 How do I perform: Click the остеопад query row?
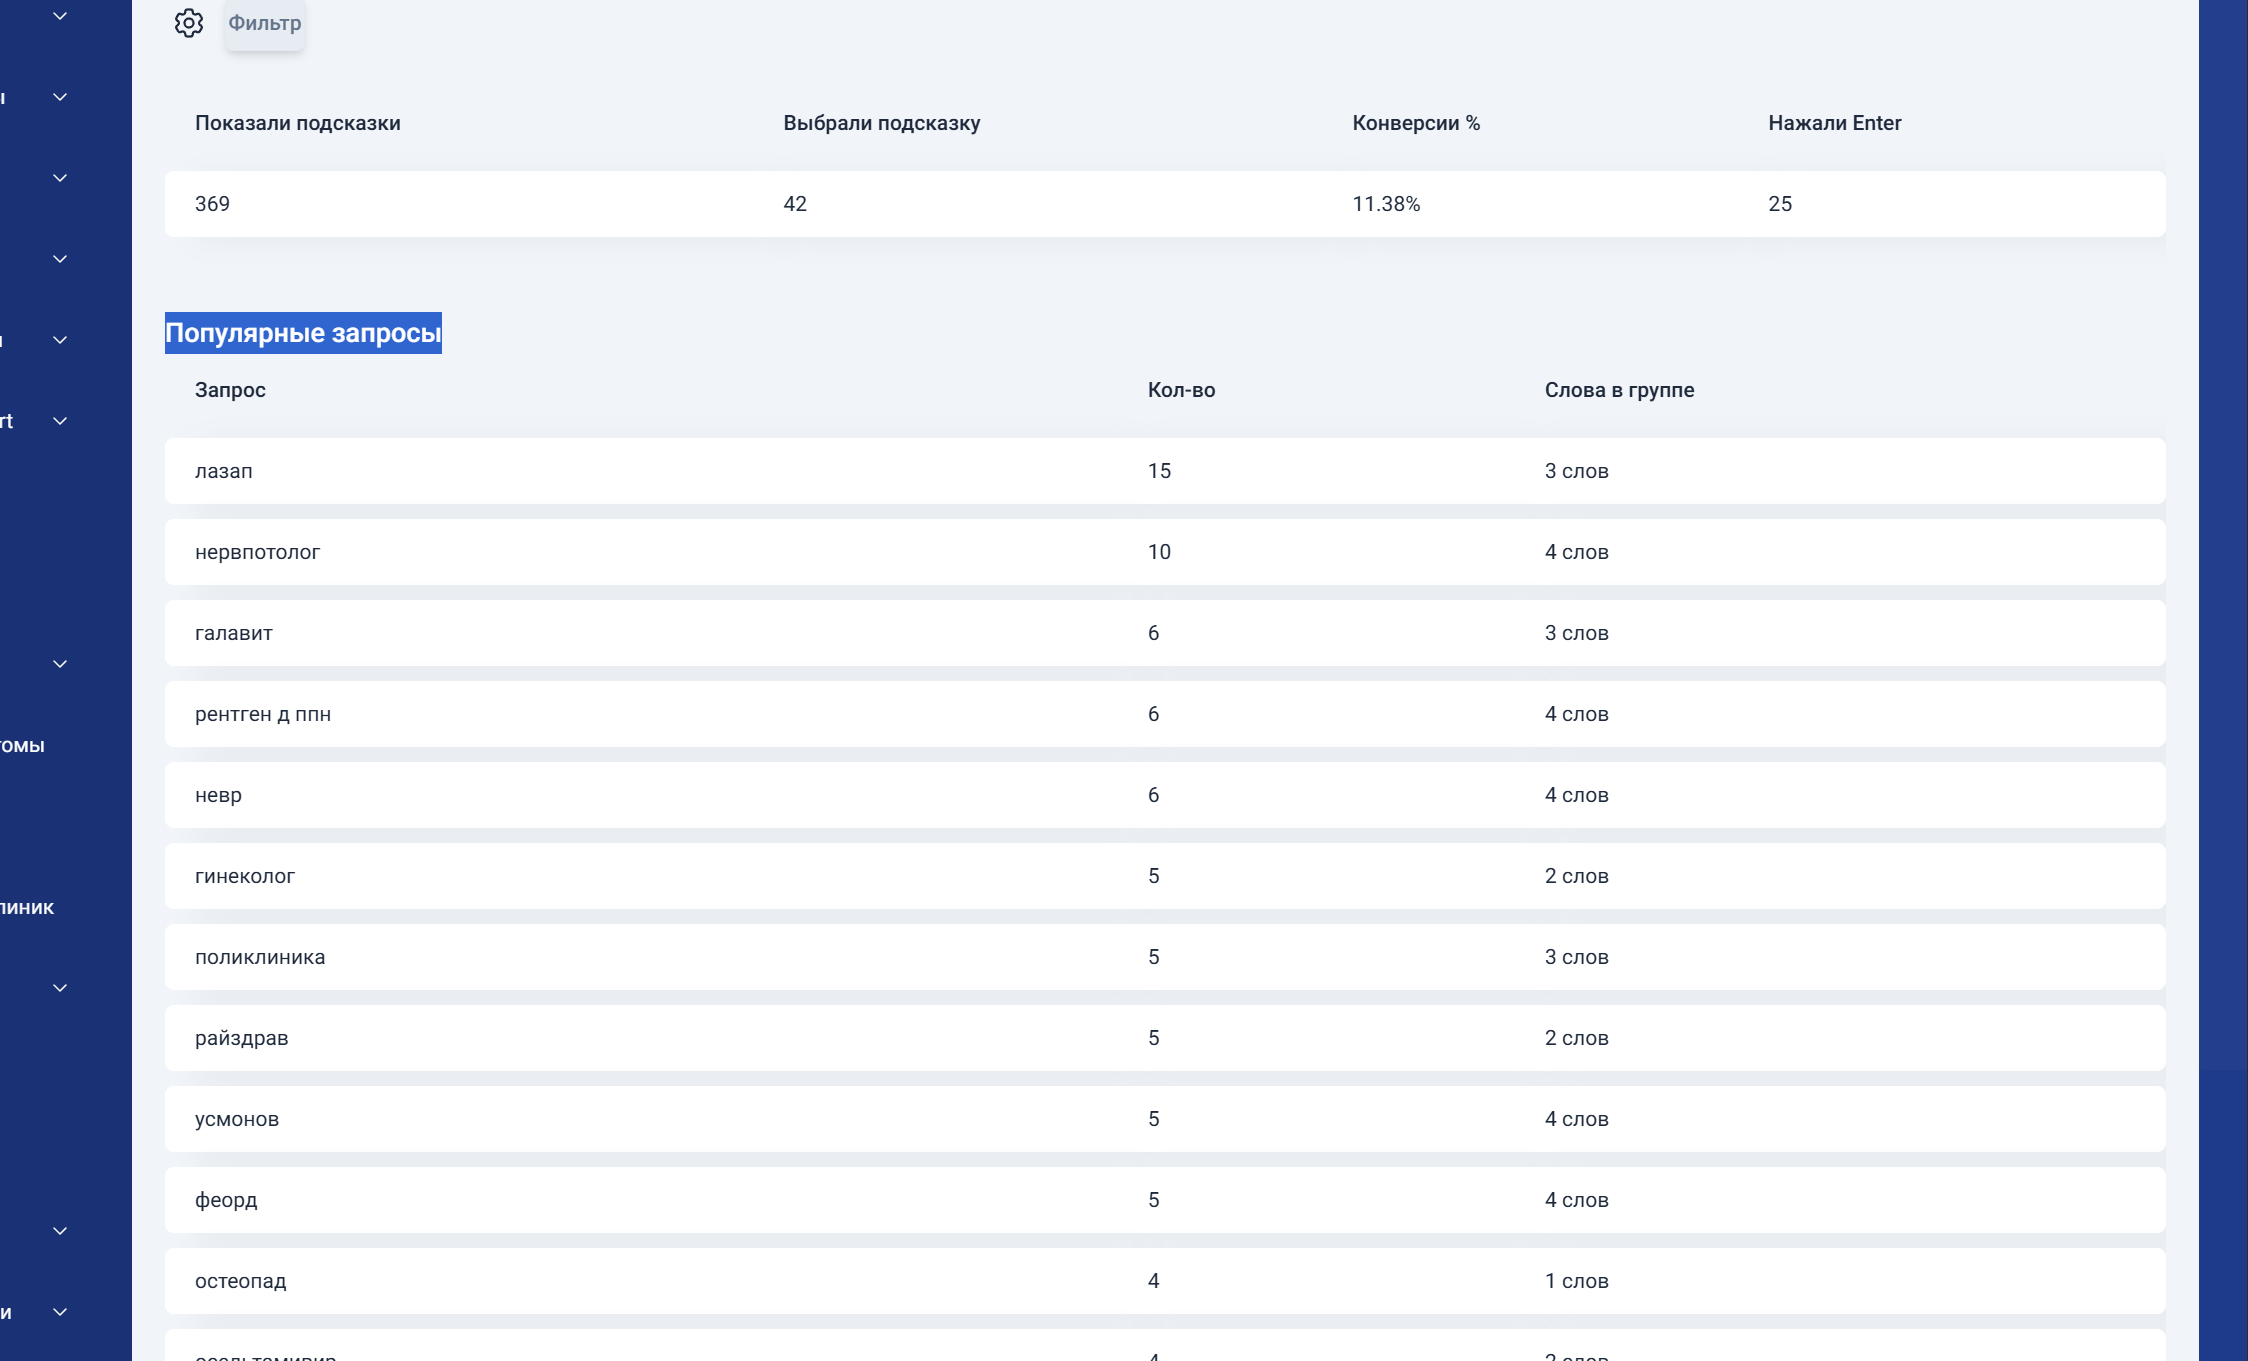coord(1165,1281)
